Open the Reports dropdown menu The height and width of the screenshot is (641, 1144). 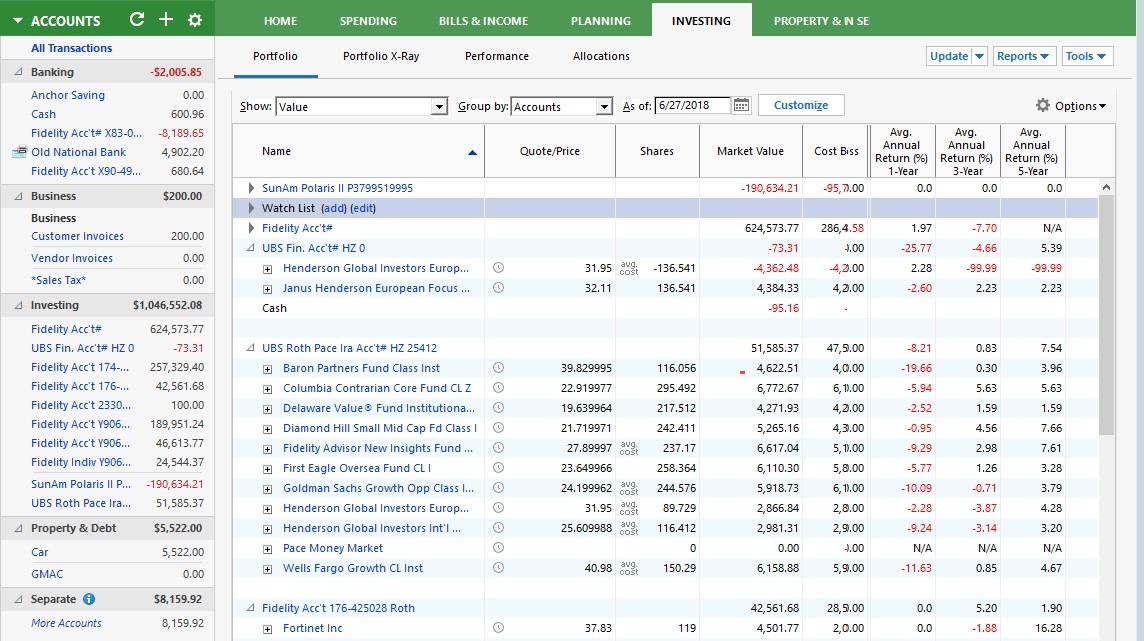[x=1024, y=56]
